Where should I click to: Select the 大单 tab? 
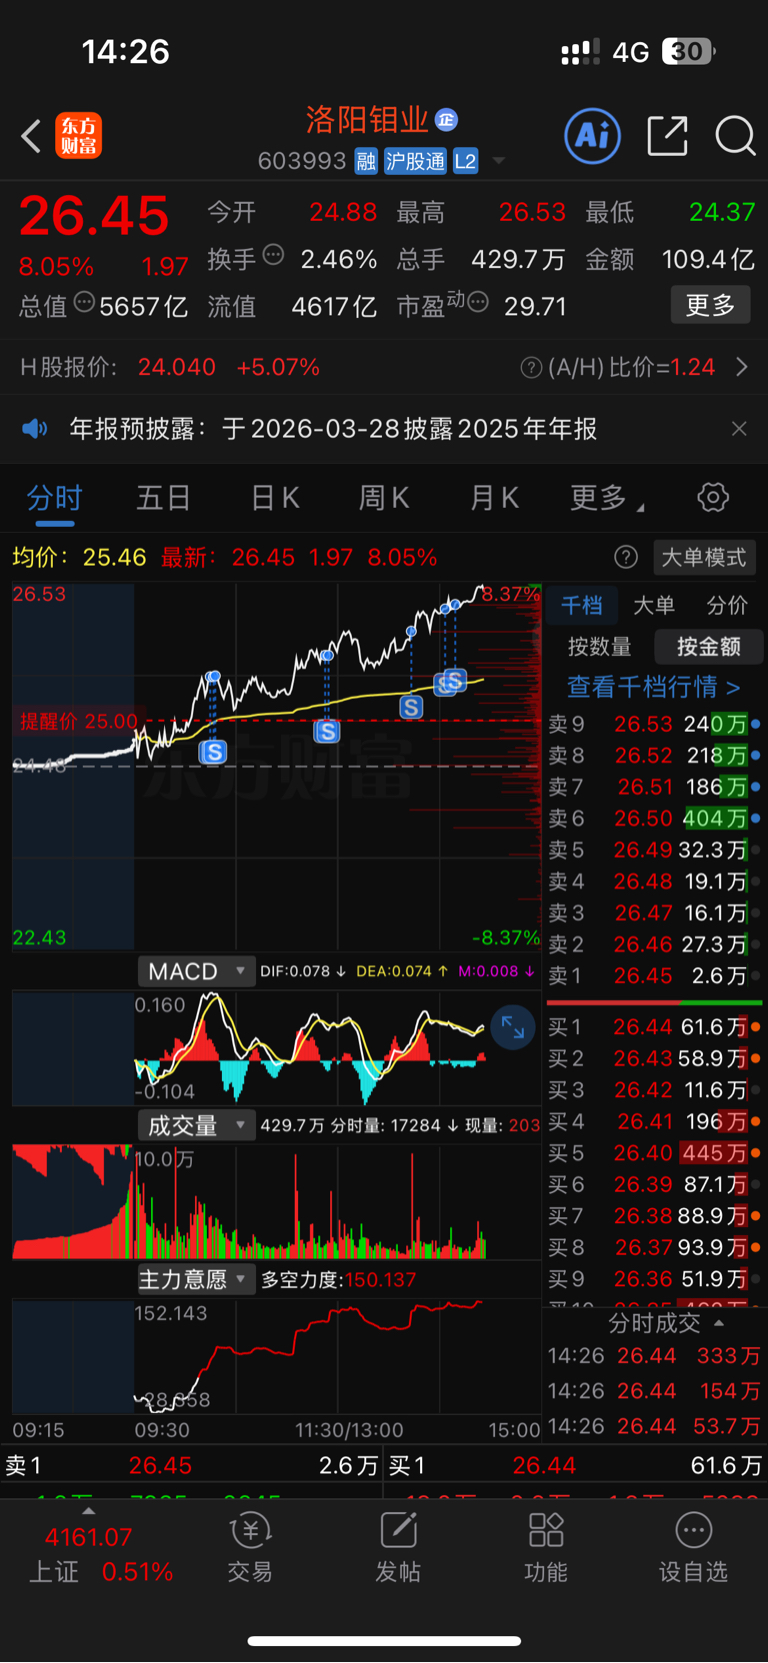(x=654, y=604)
